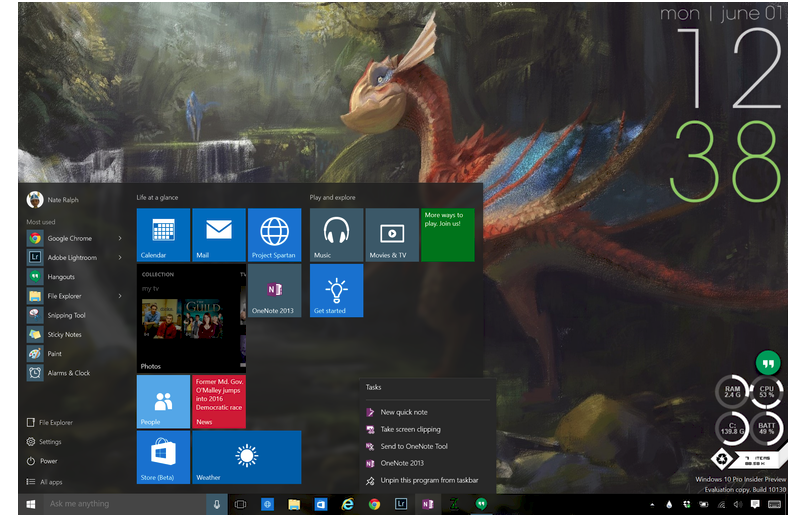
Task: Open the Wi-Fi network tray icon
Action: pos(721,504)
